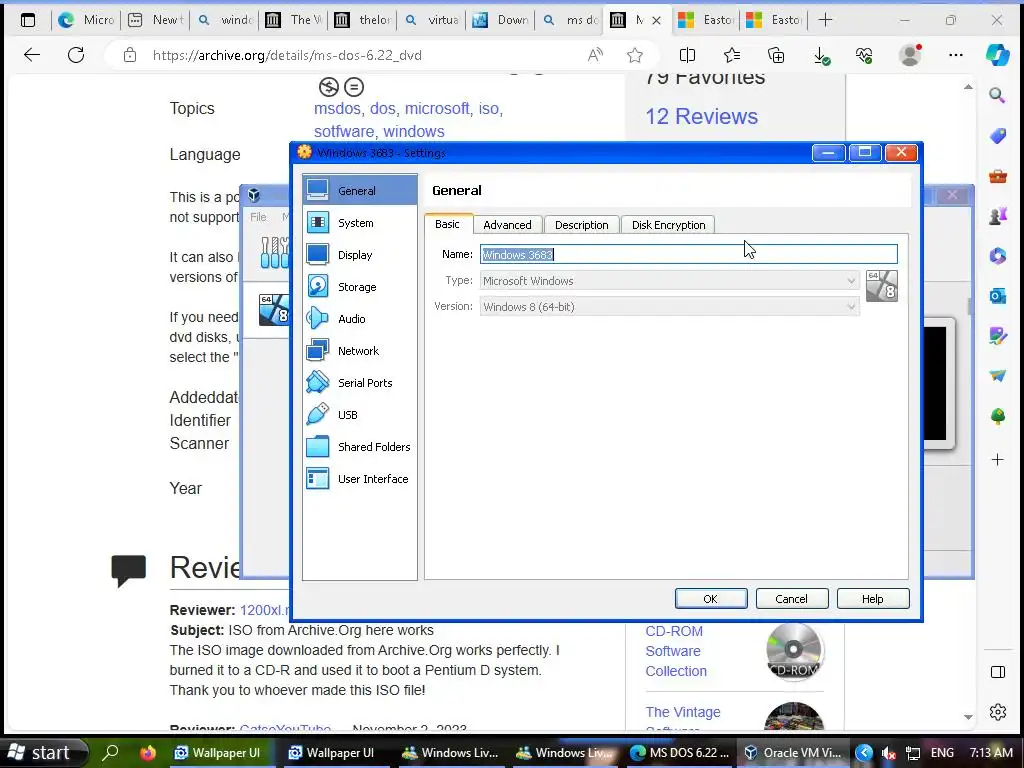1024x768 pixels.
Task: Open the Display settings category
Action: click(359, 255)
